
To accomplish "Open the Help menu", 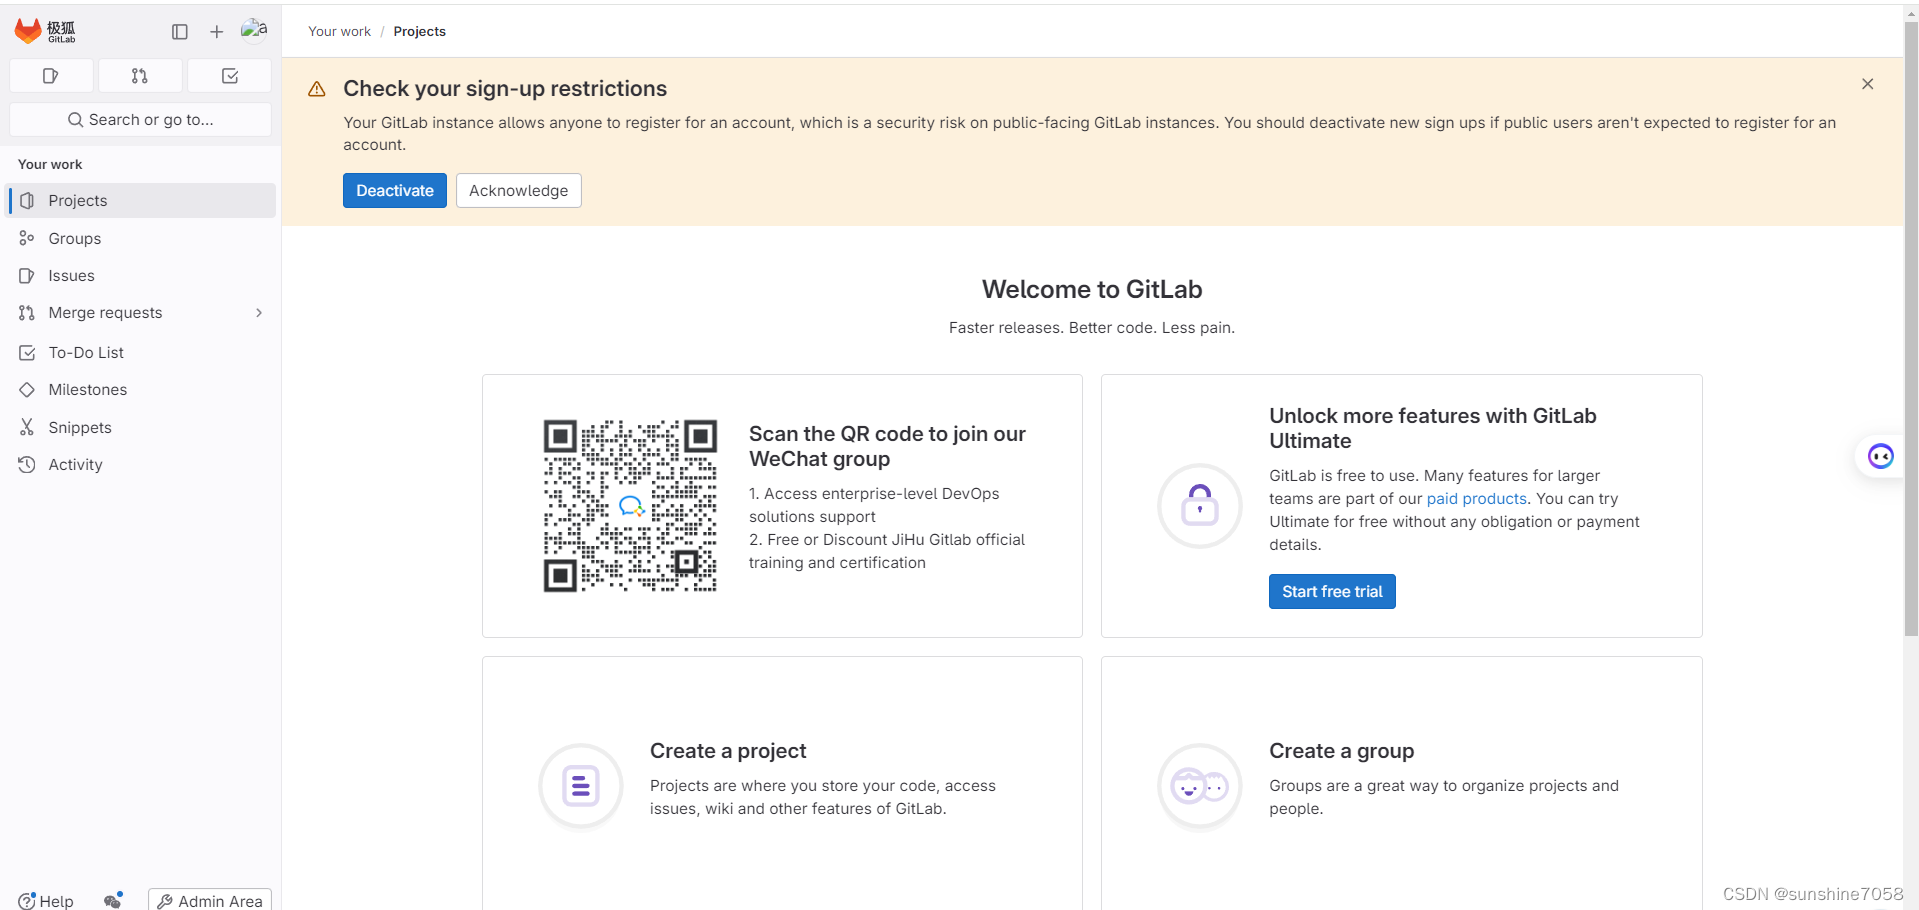I will tap(46, 900).
